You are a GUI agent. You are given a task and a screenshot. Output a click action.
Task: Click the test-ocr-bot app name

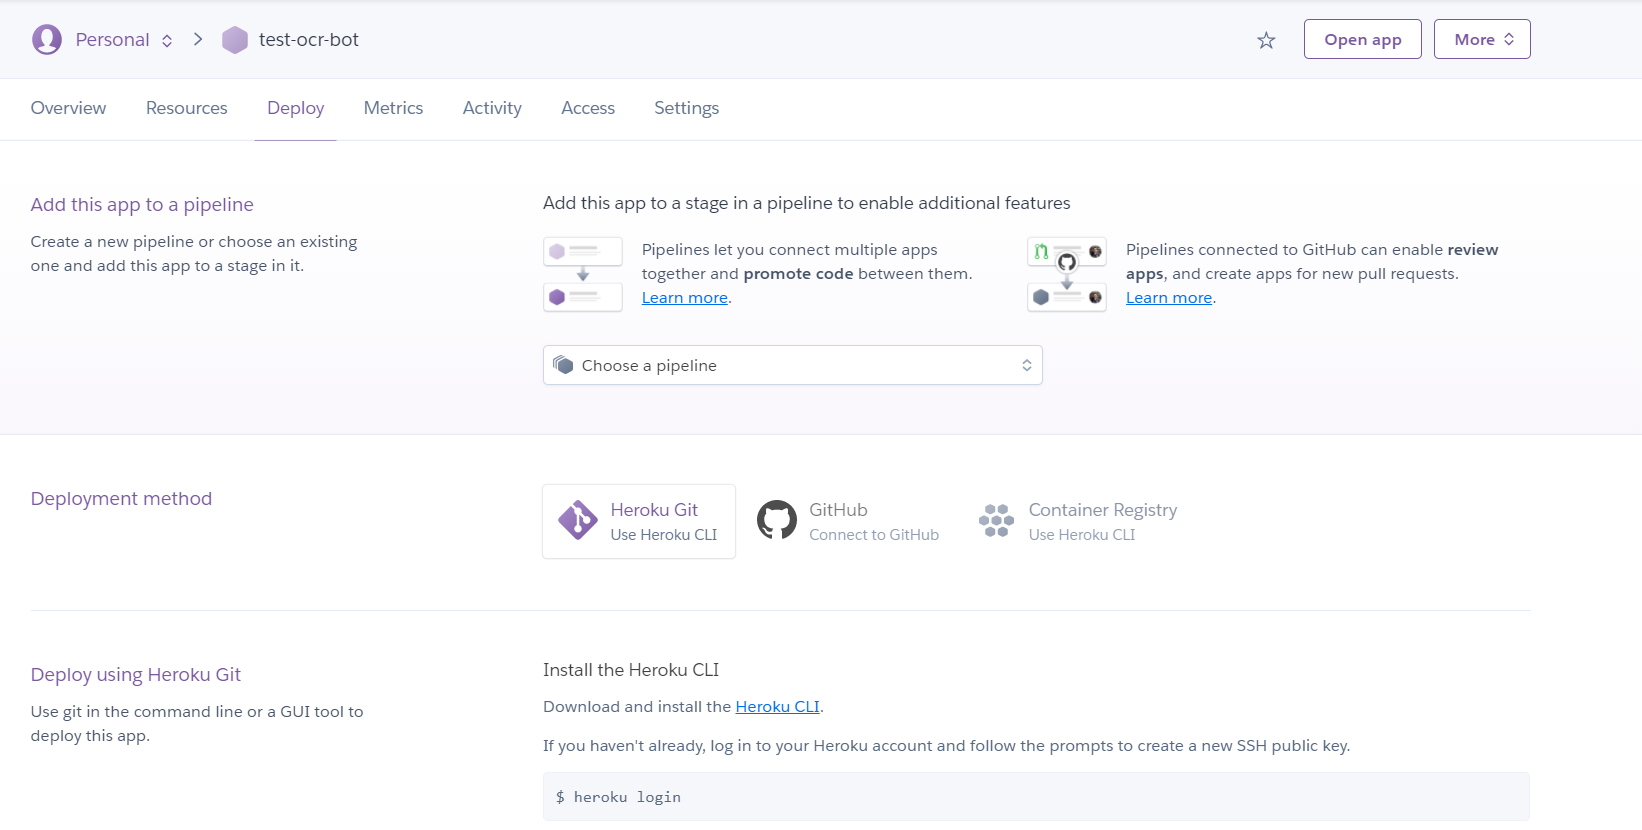(x=308, y=40)
